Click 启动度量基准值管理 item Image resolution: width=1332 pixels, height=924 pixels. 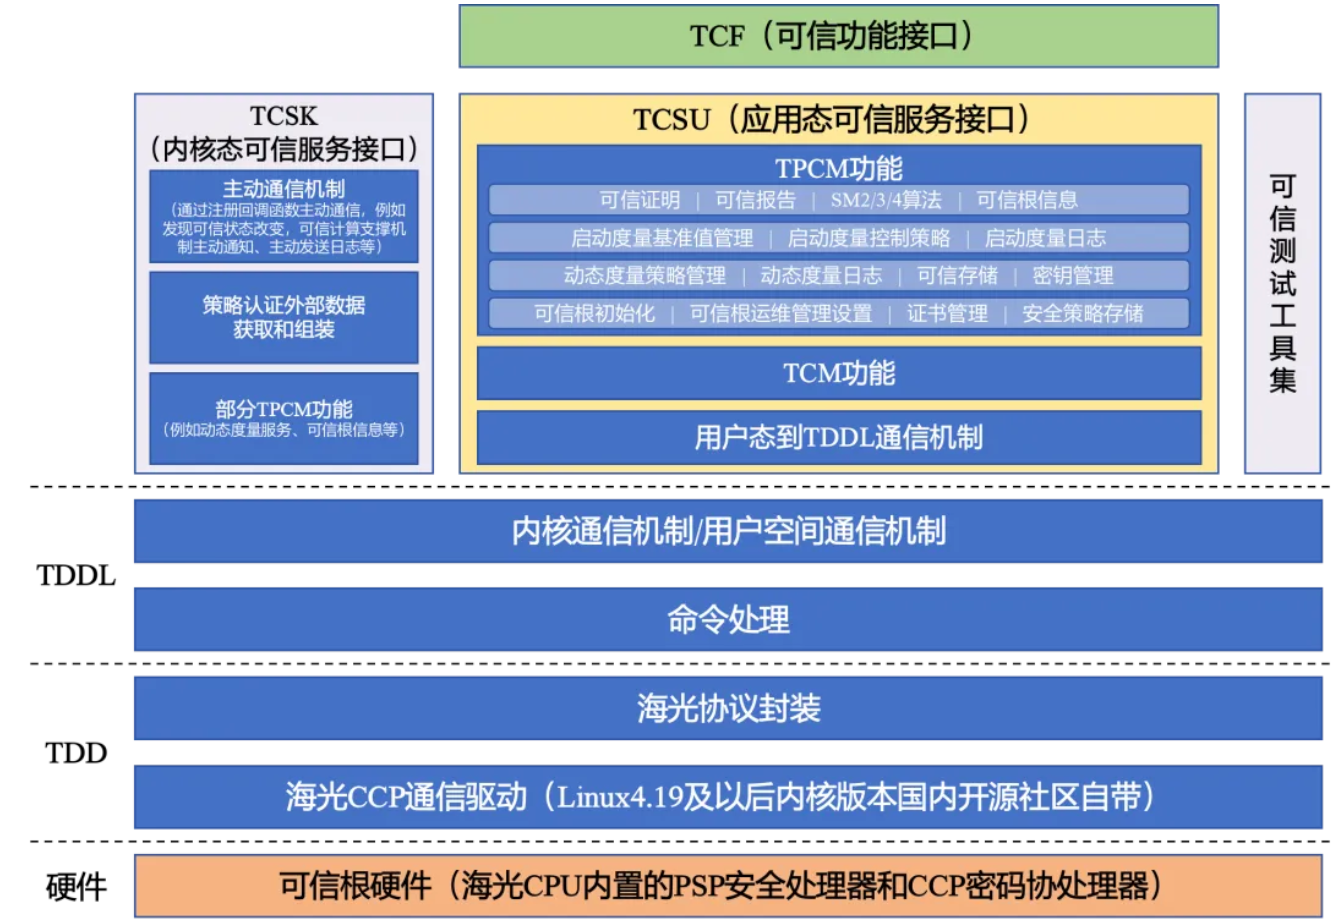pyautogui.click(x=662, y=238)
